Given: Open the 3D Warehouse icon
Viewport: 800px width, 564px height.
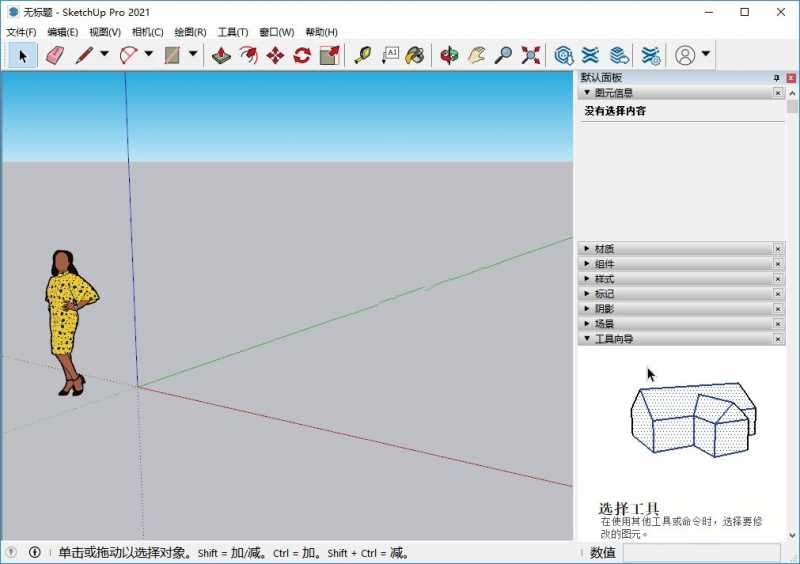Looking at the screenshot, I should pos(563,55).
